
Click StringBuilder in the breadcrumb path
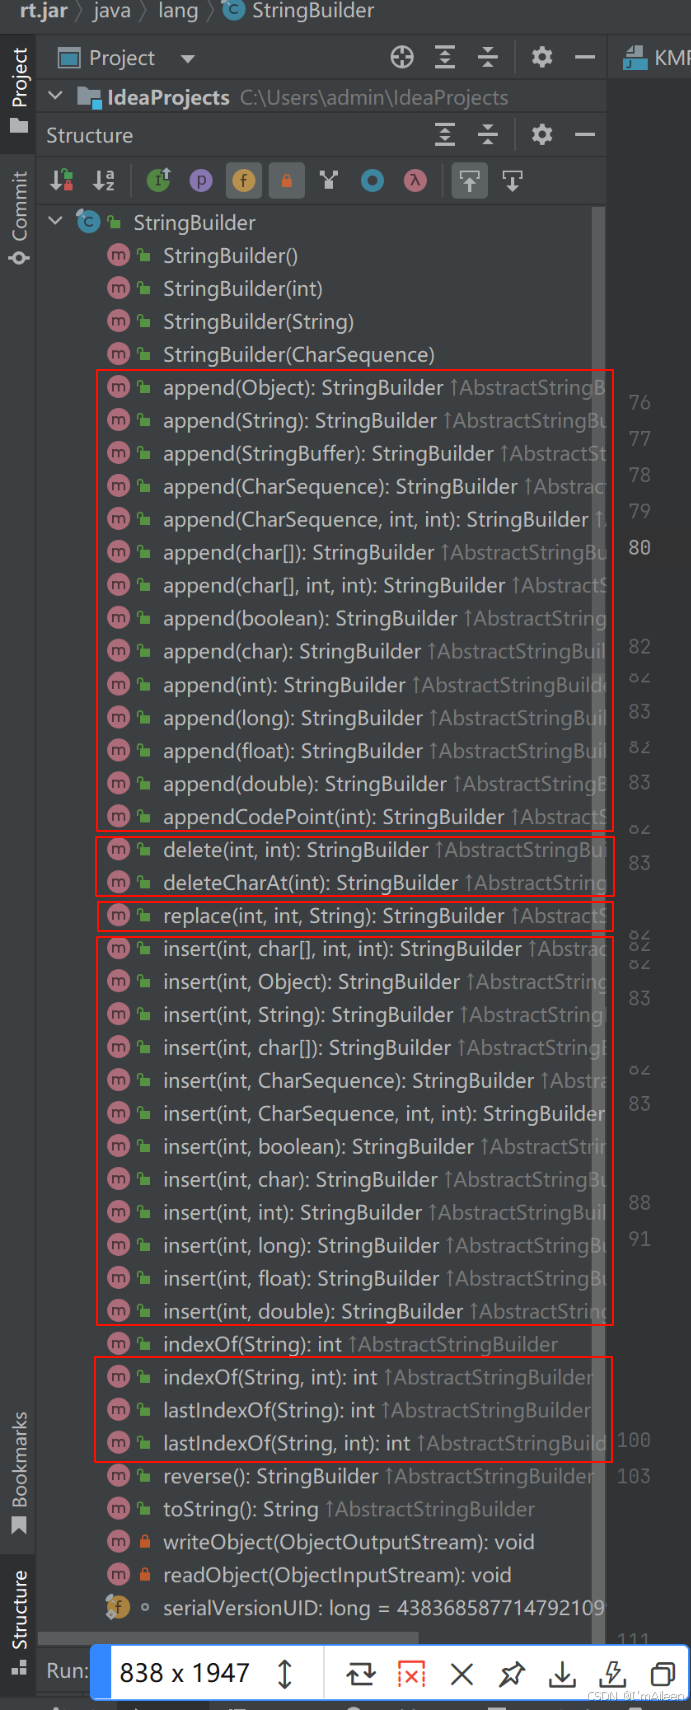(312, 11)
